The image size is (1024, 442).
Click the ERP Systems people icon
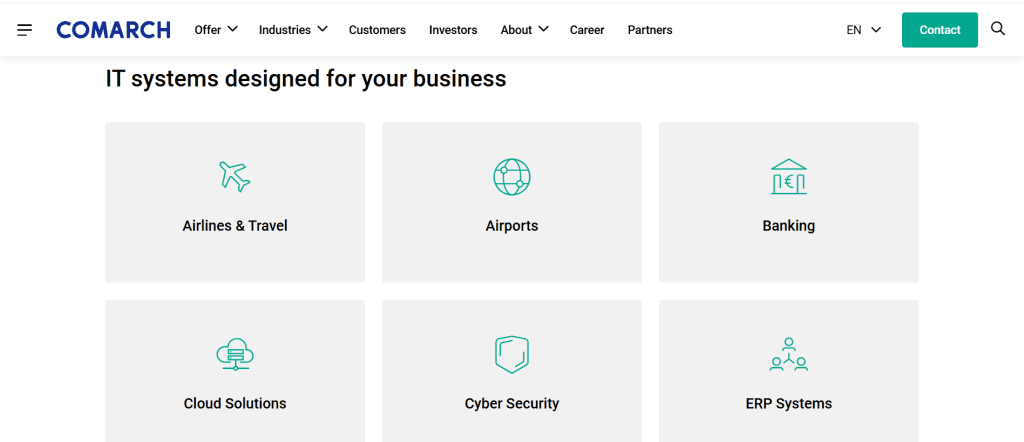(788, 354)
